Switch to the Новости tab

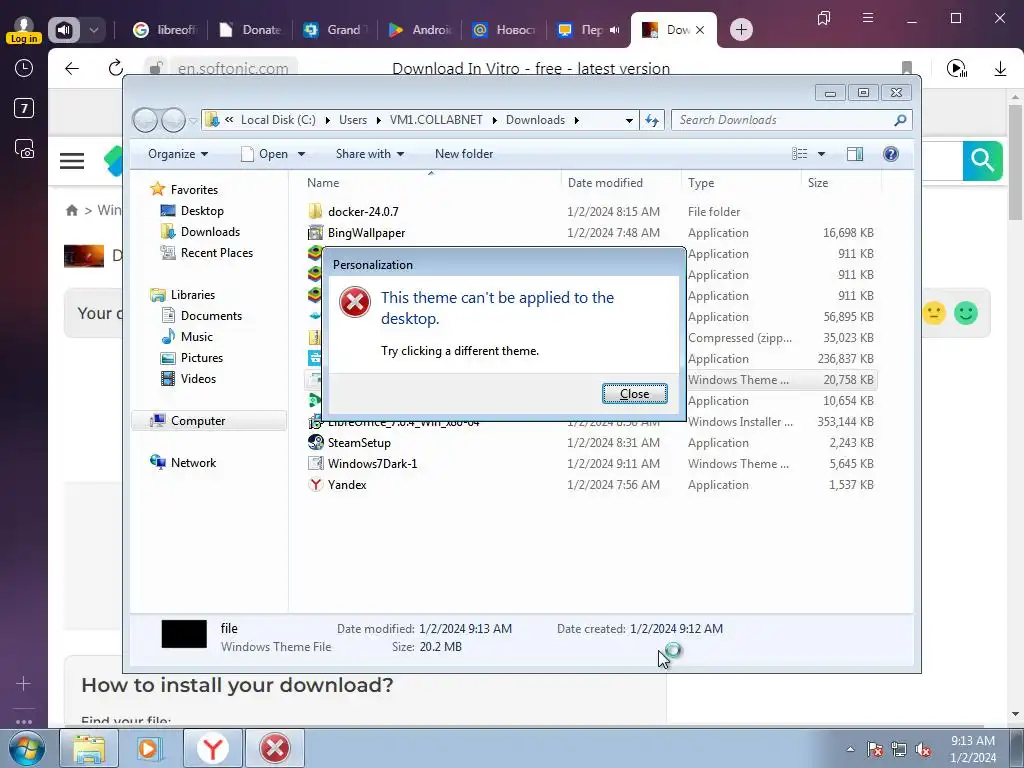tap(505, 30)
